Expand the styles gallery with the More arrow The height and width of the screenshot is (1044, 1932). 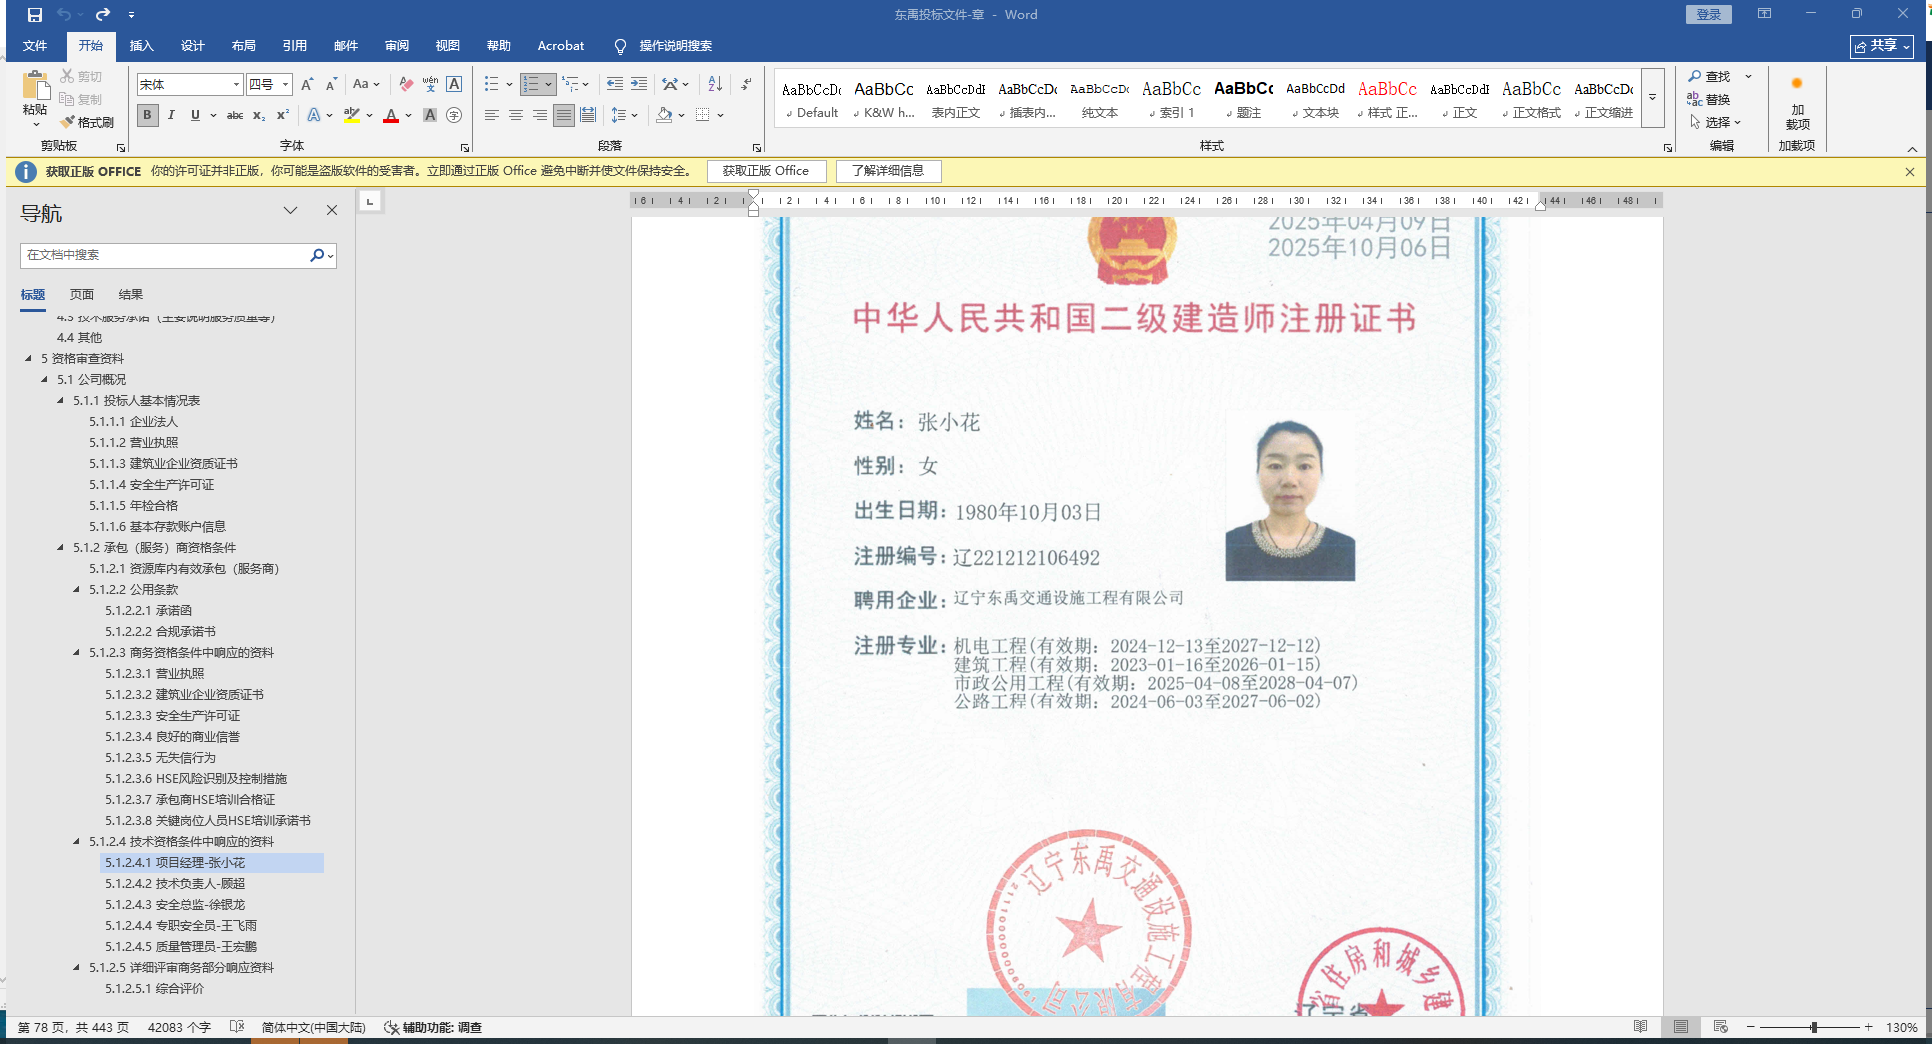[1652, 97]
